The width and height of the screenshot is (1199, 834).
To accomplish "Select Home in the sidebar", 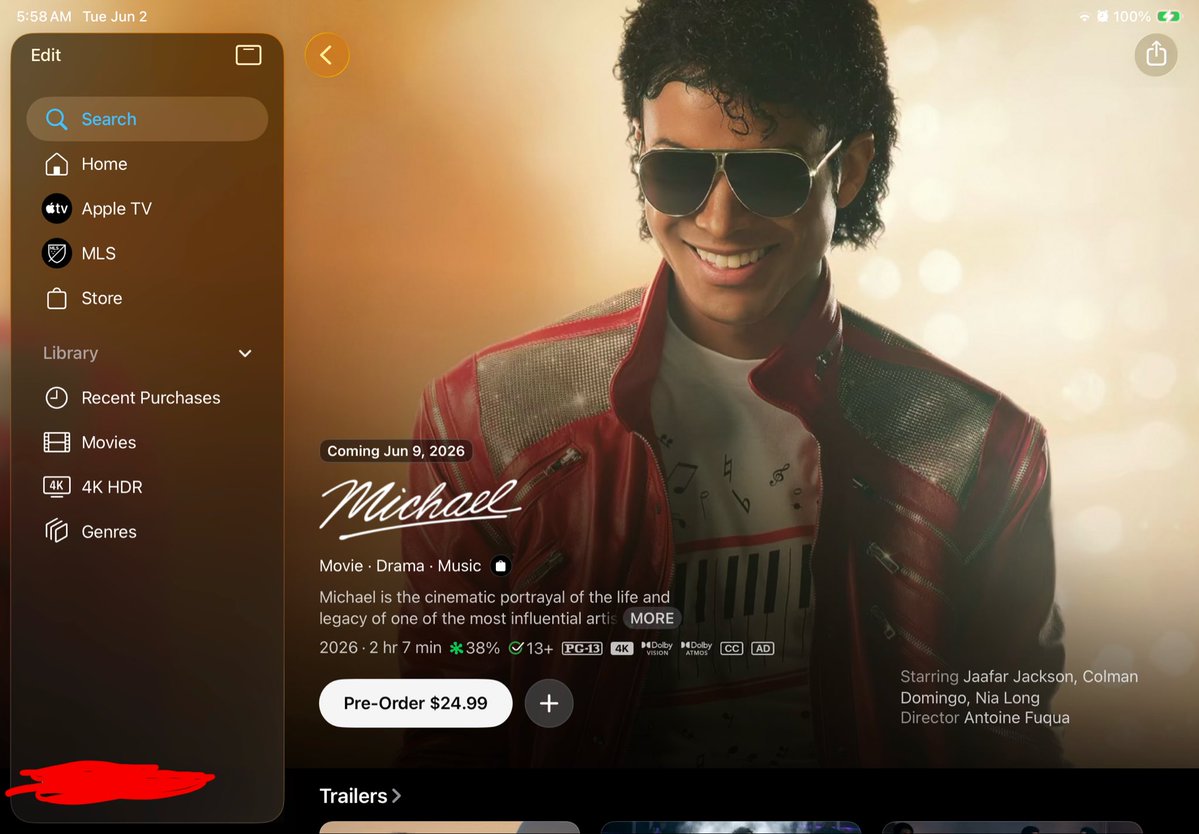I will (x=147, y=164).
